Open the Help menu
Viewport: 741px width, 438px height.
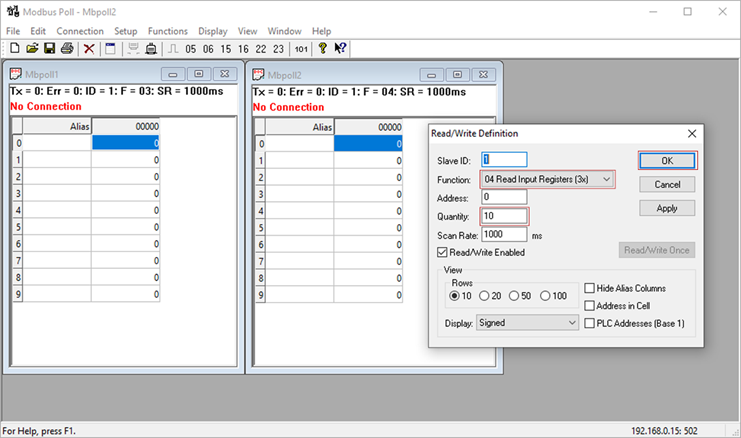(321, 31)
